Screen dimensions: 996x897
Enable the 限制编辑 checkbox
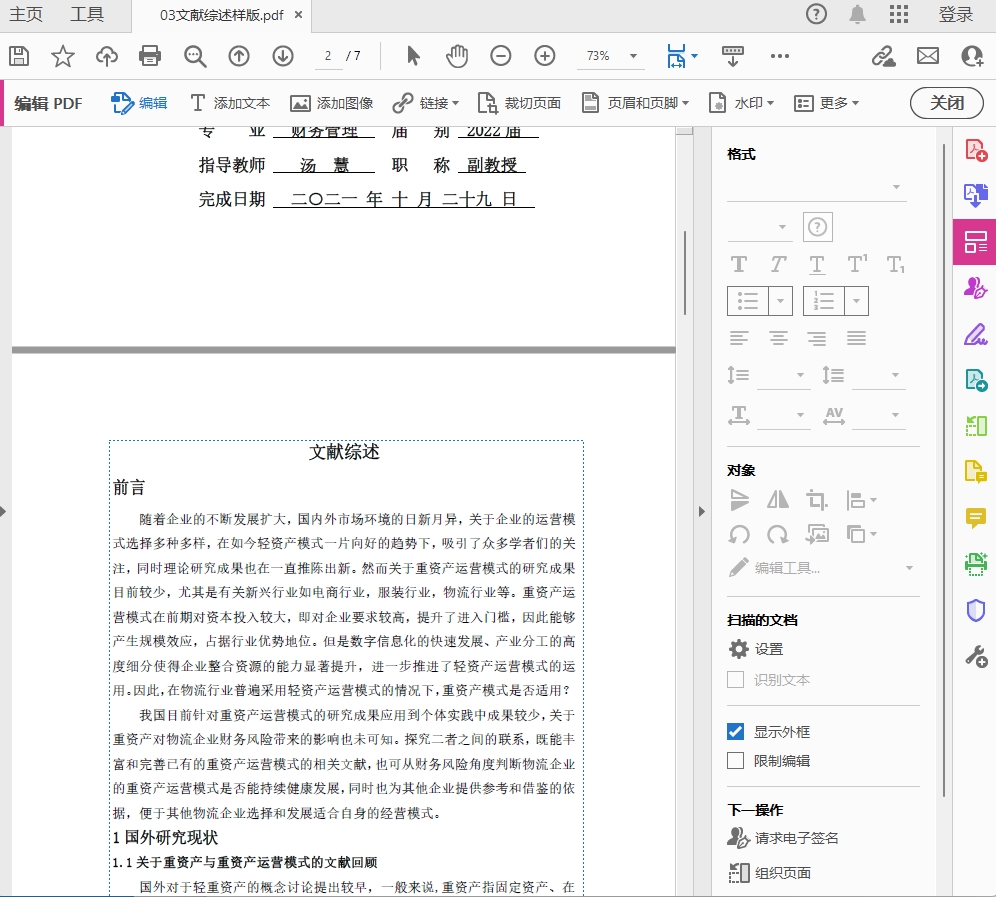tap(736, 761)
